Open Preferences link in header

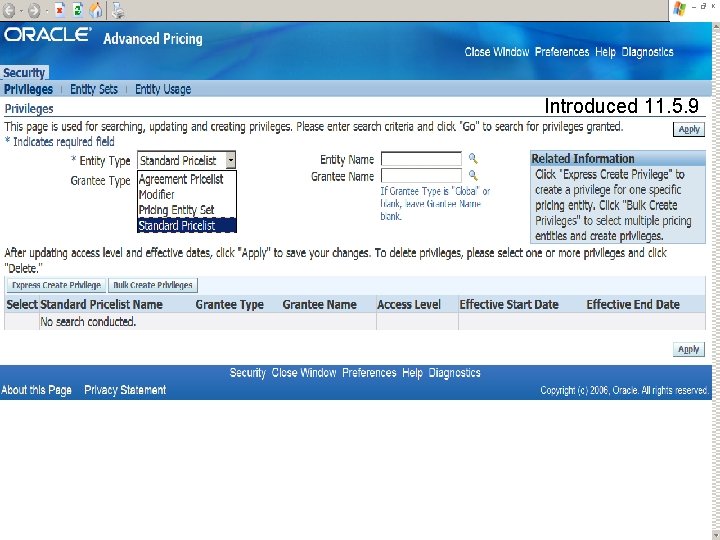point(562,52)
